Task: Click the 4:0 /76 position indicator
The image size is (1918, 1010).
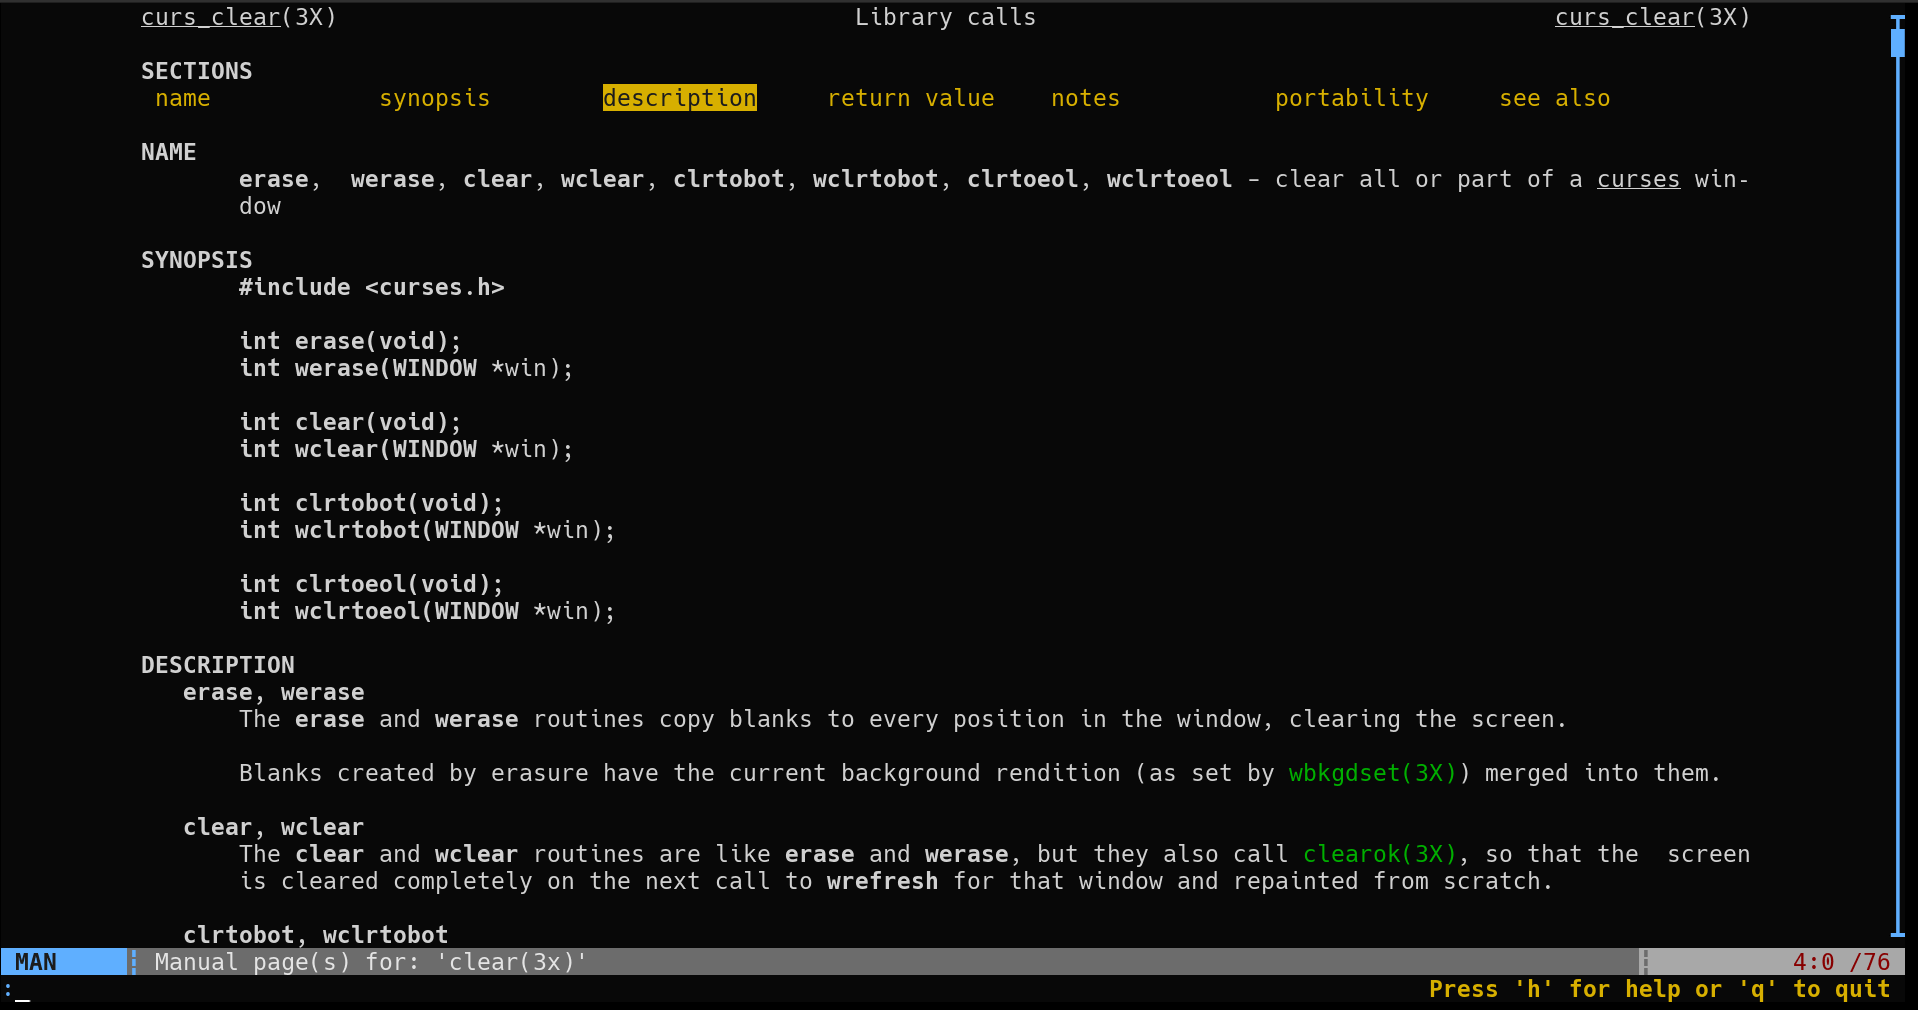Action: coord(1838,962)
